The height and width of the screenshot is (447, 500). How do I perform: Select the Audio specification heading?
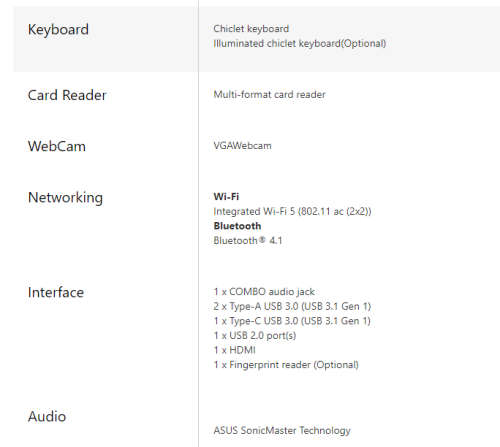point(47,417)
